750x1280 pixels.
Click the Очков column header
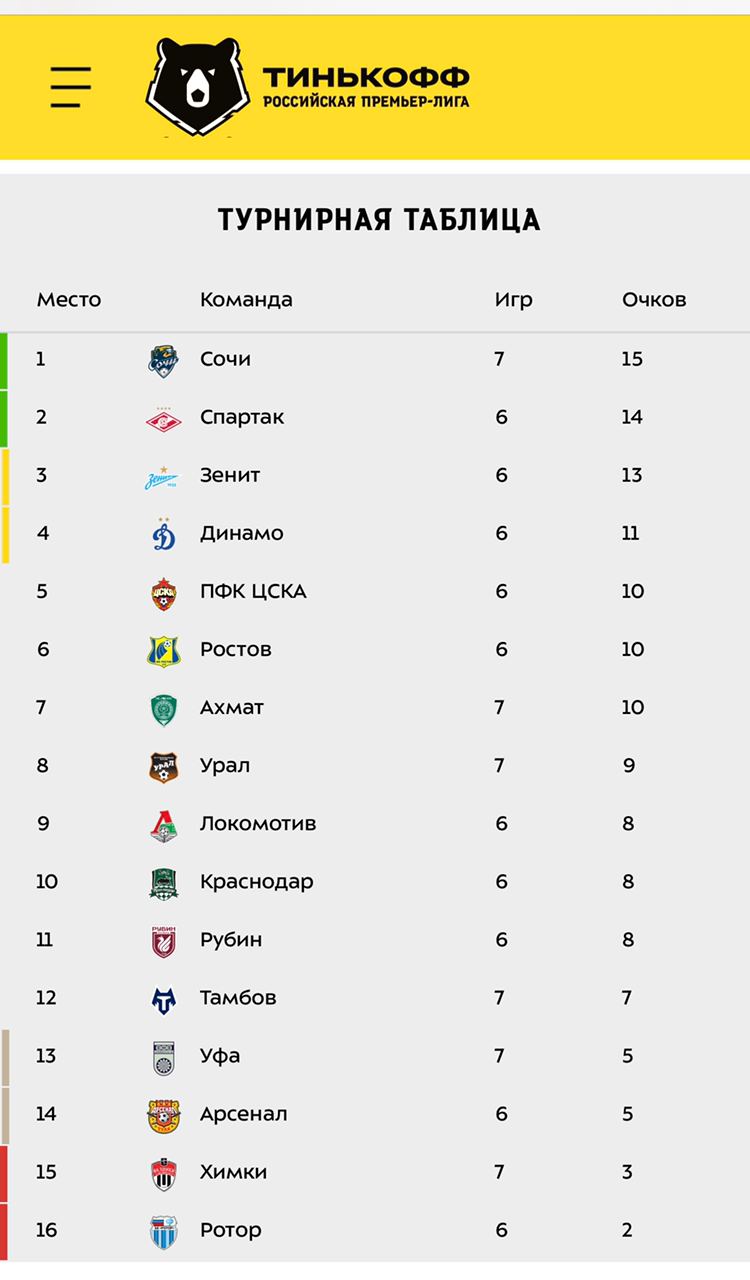click(654, 300)
